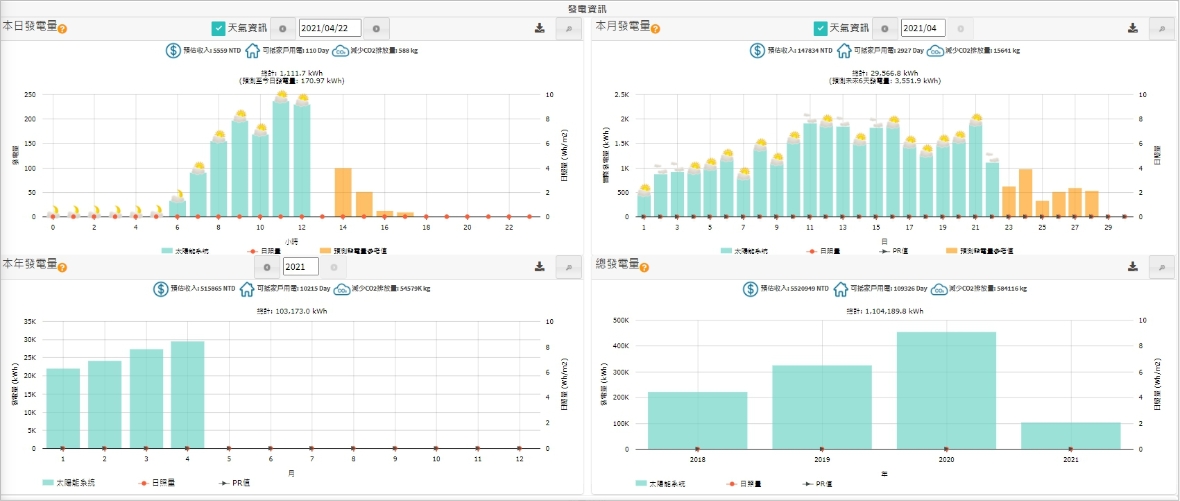Uncheck 天氣資訊 on the daily panel
1180x501 pixels.
pyautogui.click(x=218, y=29)
